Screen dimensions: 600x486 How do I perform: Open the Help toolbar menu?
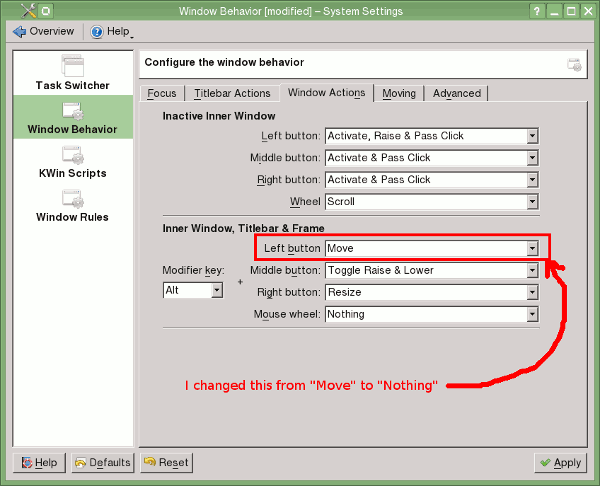click(112, 31)
